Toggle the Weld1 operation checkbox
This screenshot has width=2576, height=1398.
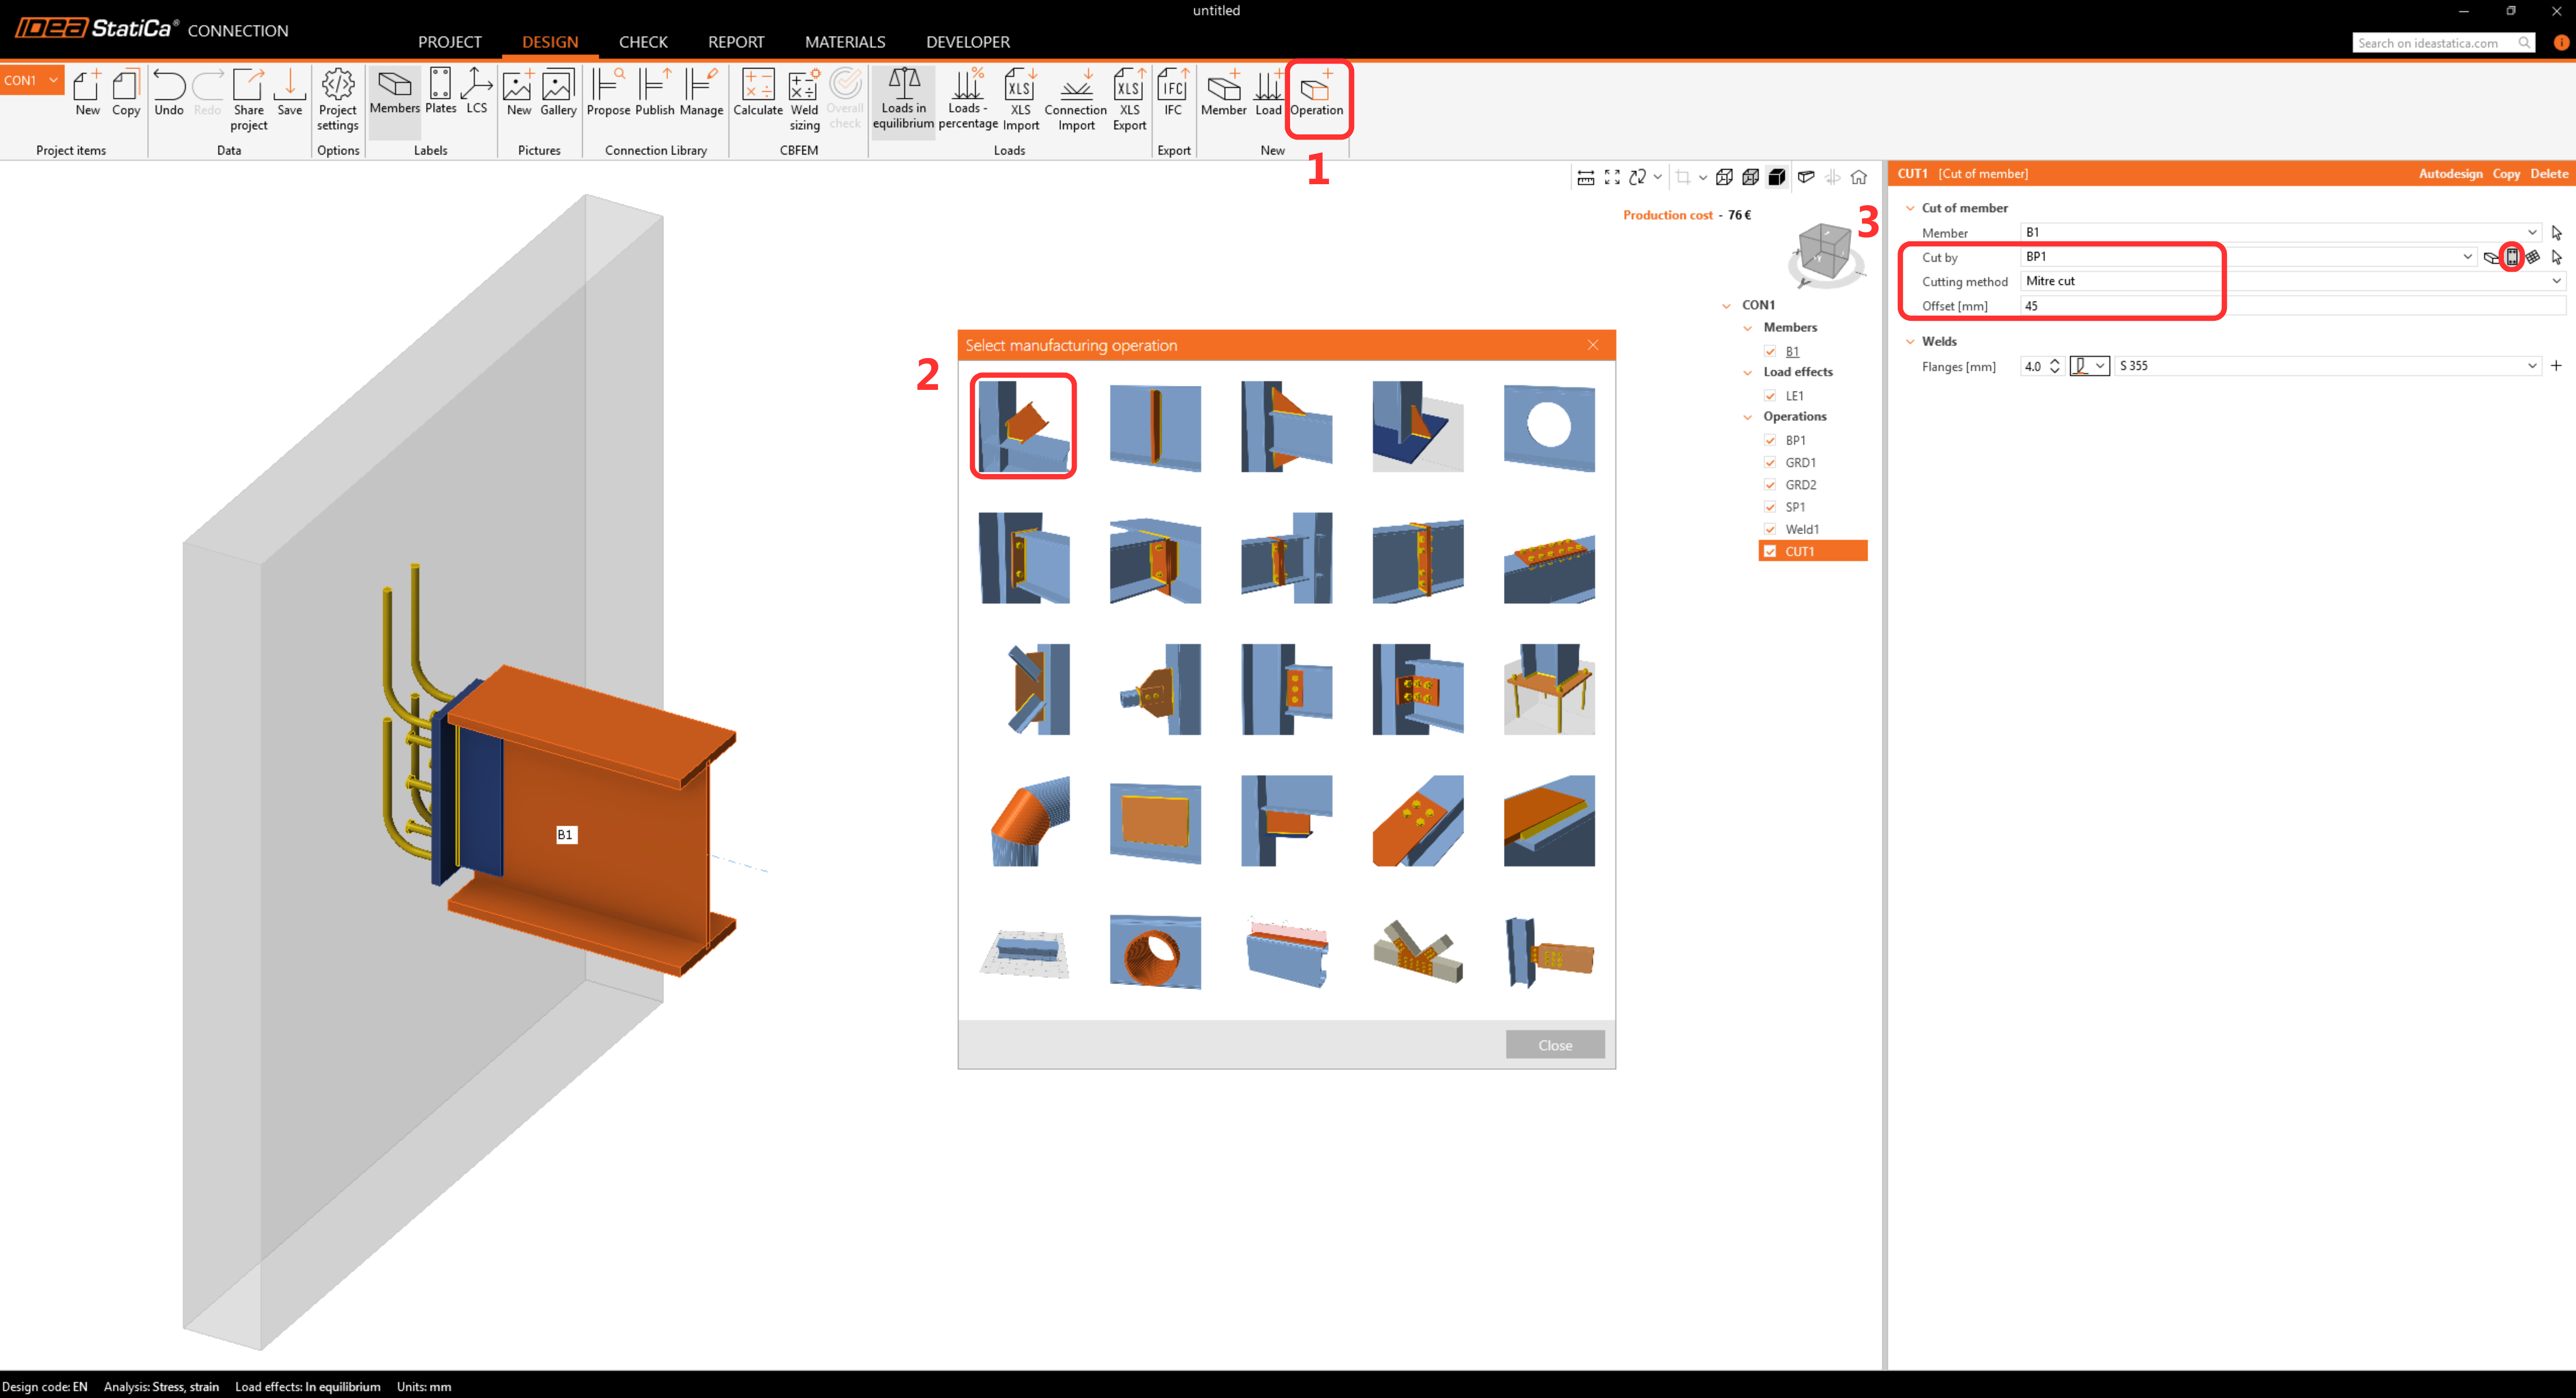[x=1770, y=529]
